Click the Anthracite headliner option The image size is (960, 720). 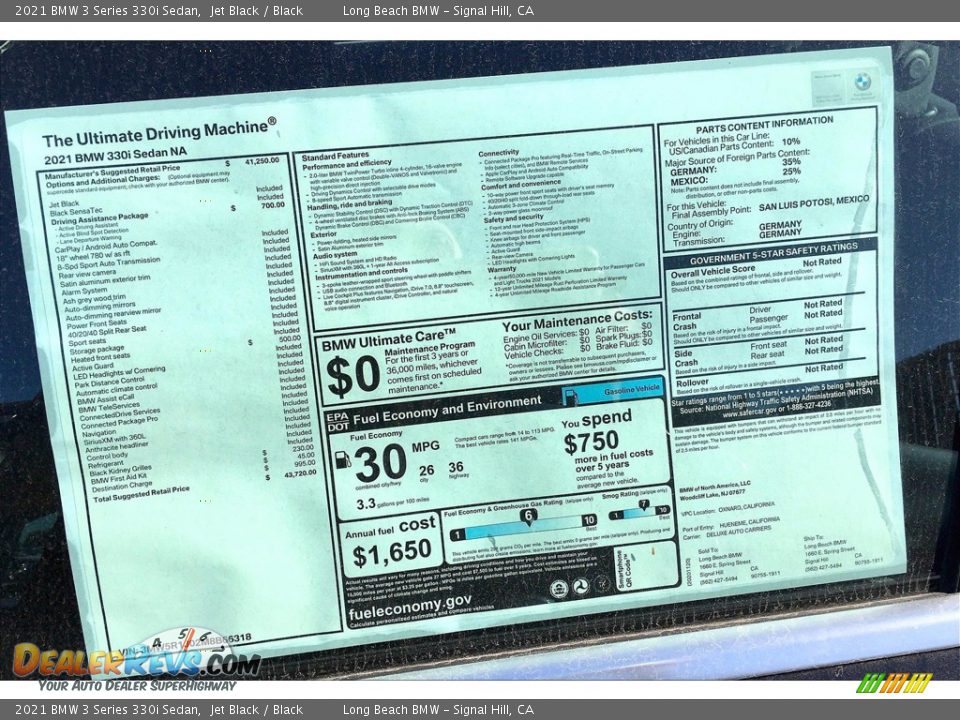116,448
